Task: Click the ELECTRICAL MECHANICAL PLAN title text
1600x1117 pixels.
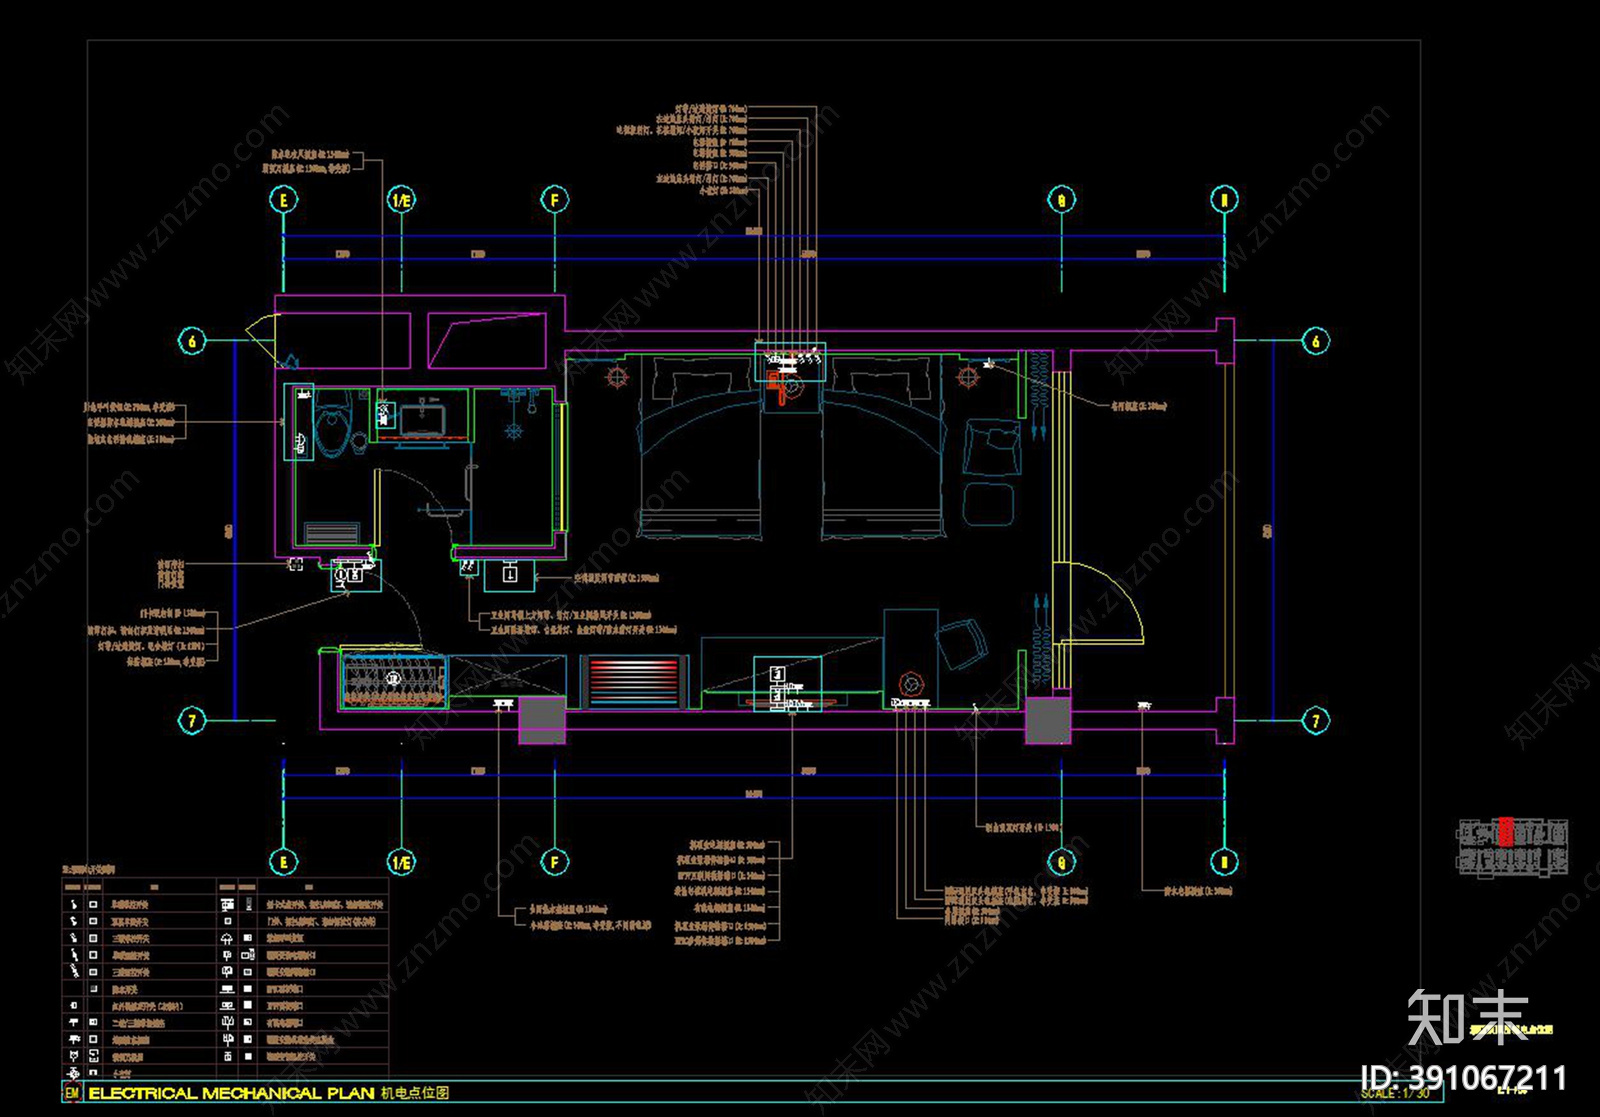Action: (x=231, y=1093)
